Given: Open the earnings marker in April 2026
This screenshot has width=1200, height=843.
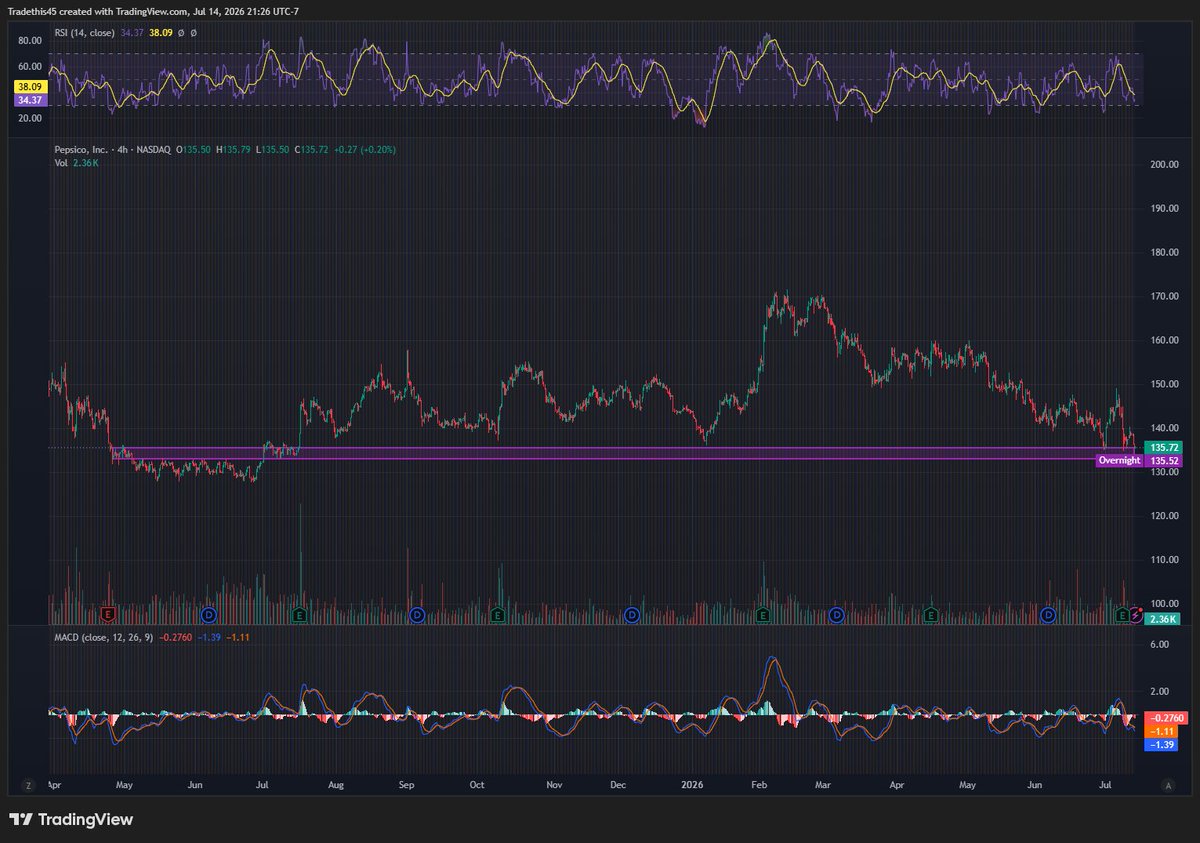Looking at the screenshot, I should pyautogui.click(x=930, y=613).
